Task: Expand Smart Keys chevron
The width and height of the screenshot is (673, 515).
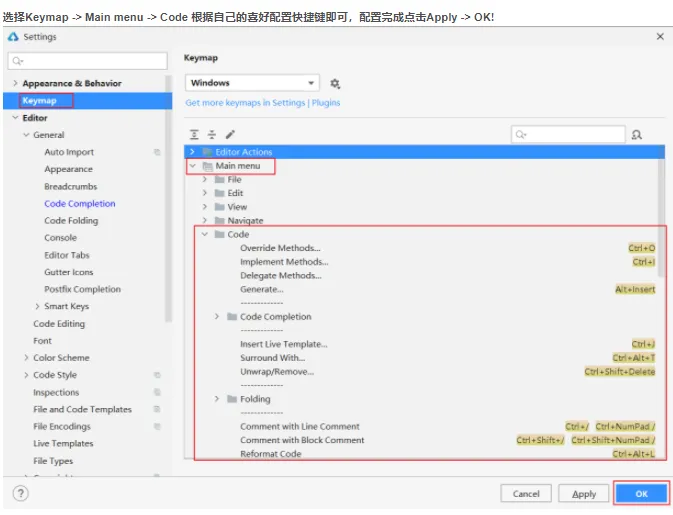Action: [x=37, y=306]
